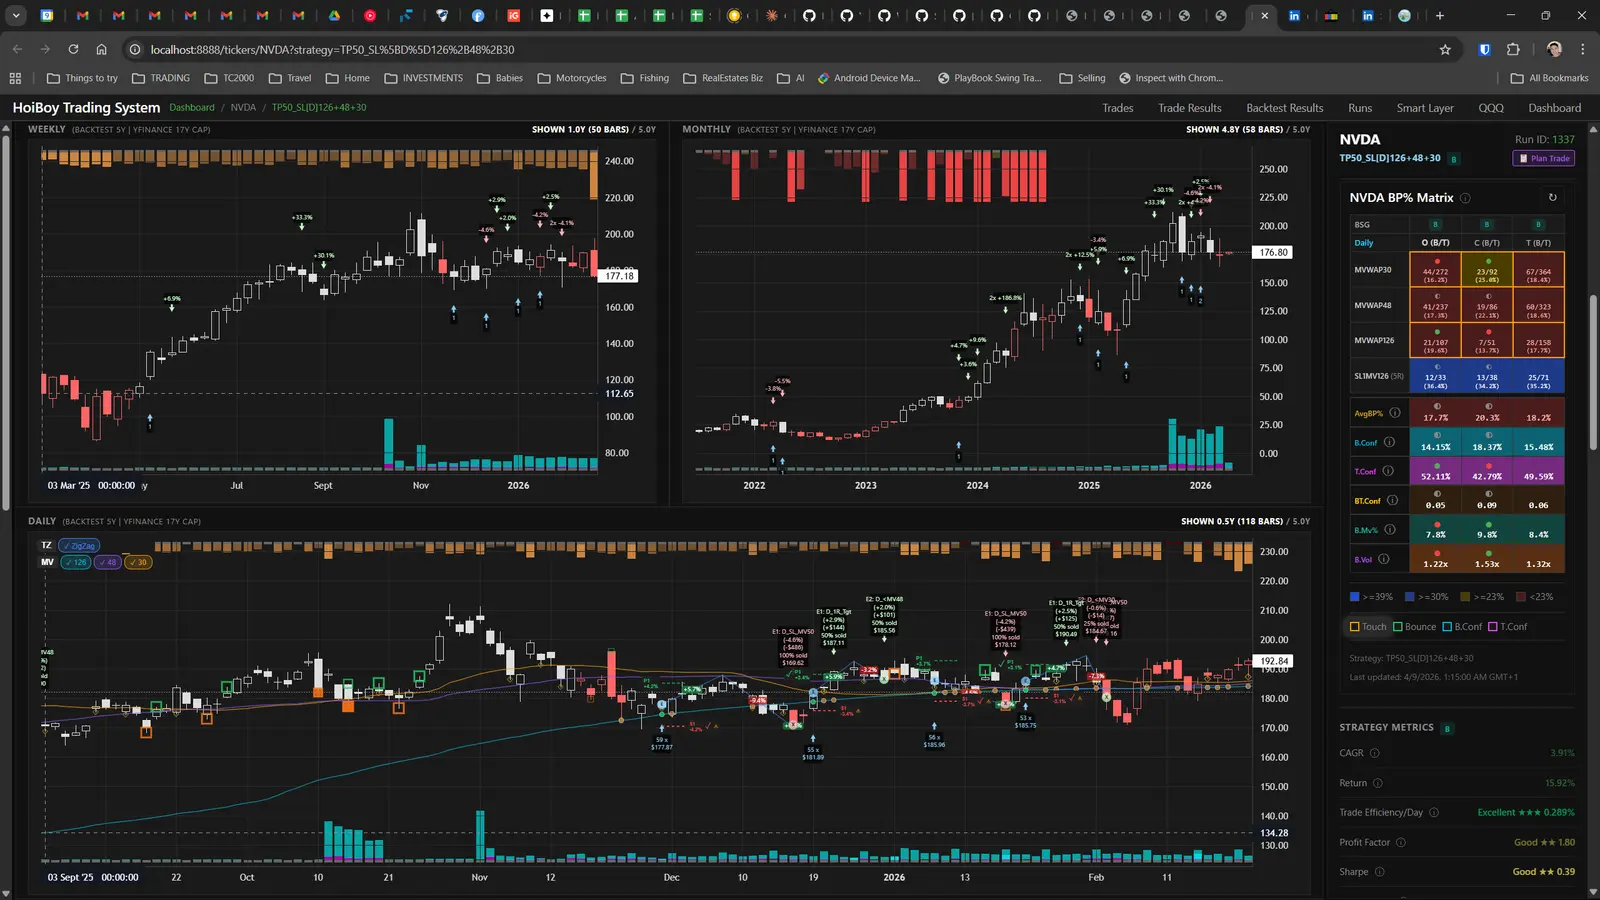Open the Trades navigation tab
Screen dimensions: 1600x900
coord(1118,108)
